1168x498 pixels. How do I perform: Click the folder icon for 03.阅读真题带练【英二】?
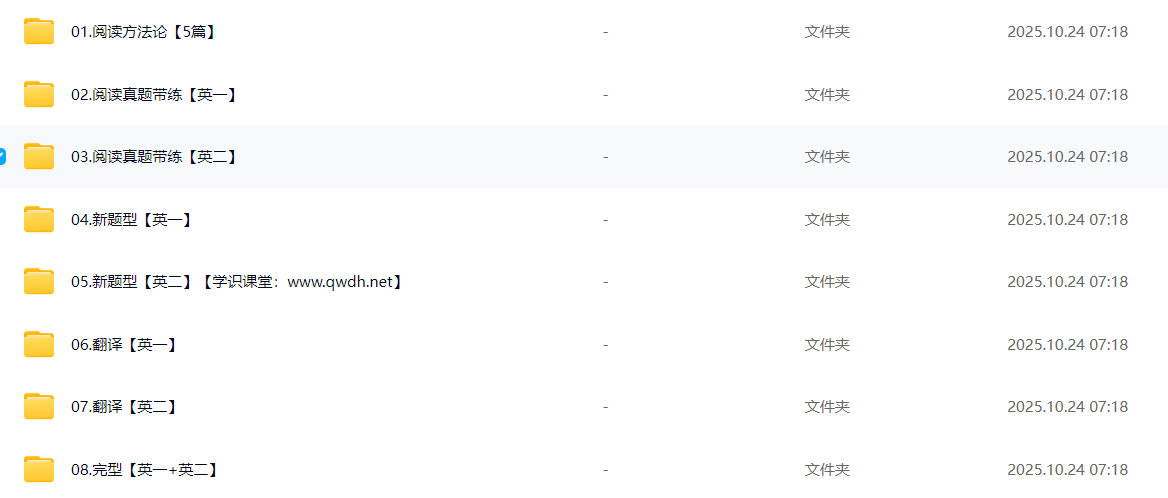pos(39,157)
